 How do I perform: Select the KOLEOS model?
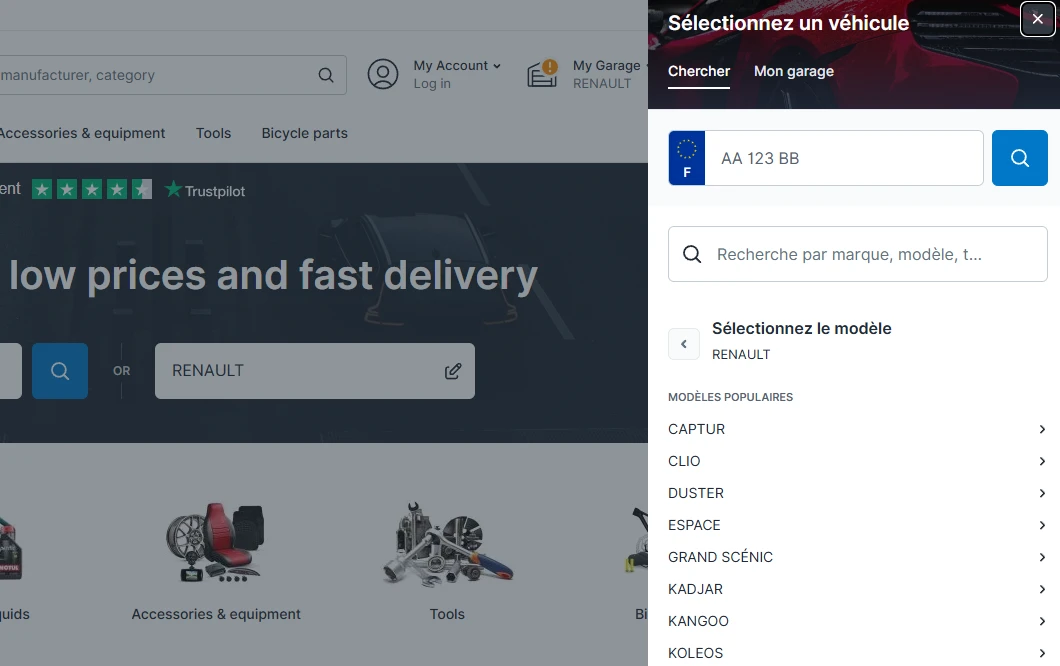point(857,653)
